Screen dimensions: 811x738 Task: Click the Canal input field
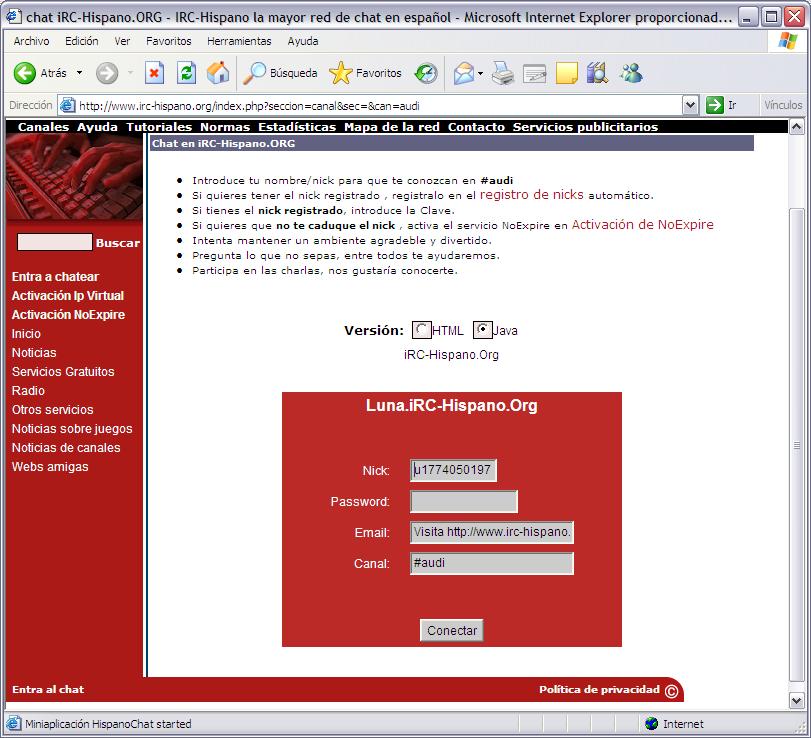(492, 563)
